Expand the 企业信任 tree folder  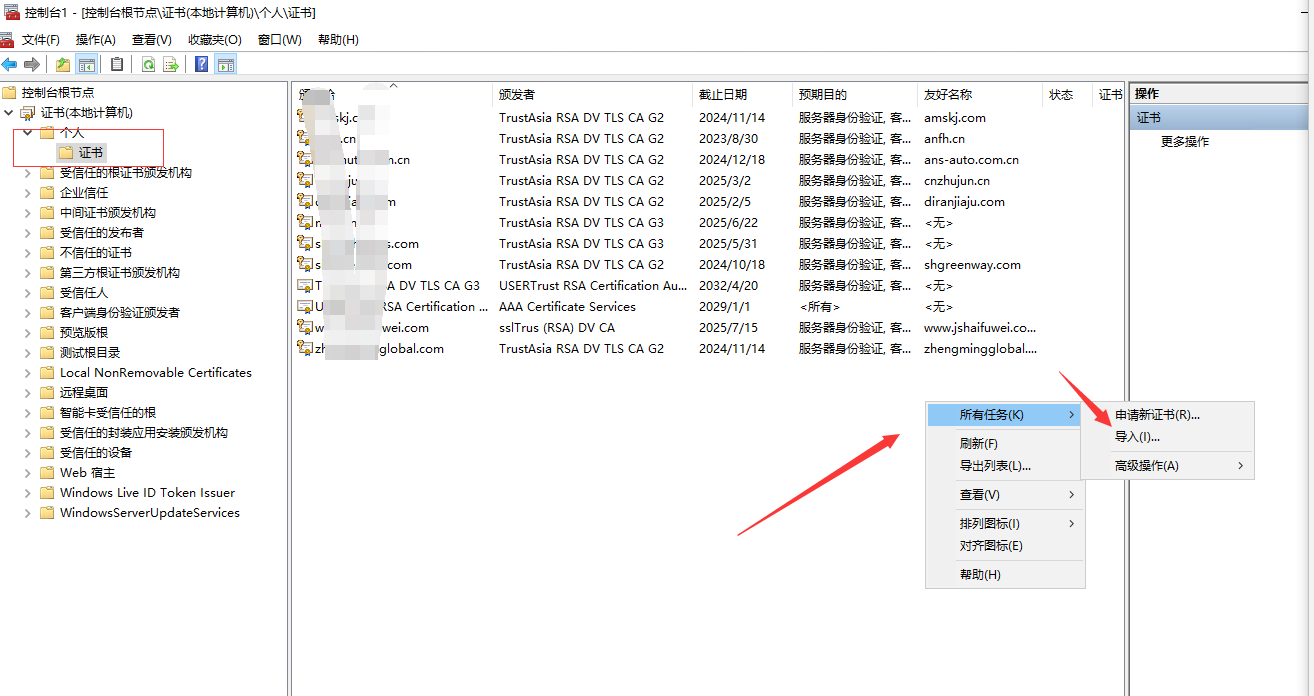pyautogui.click(x=28, y=193)
